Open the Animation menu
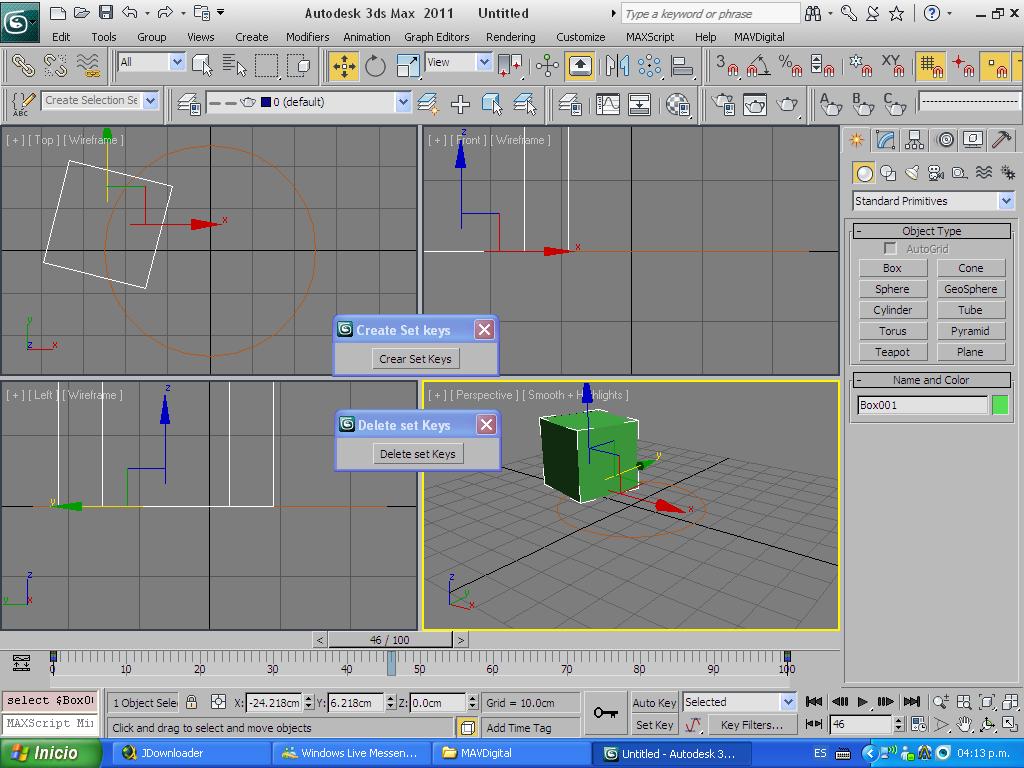Viewport: 1024px width, 768px height. [367, 37]
